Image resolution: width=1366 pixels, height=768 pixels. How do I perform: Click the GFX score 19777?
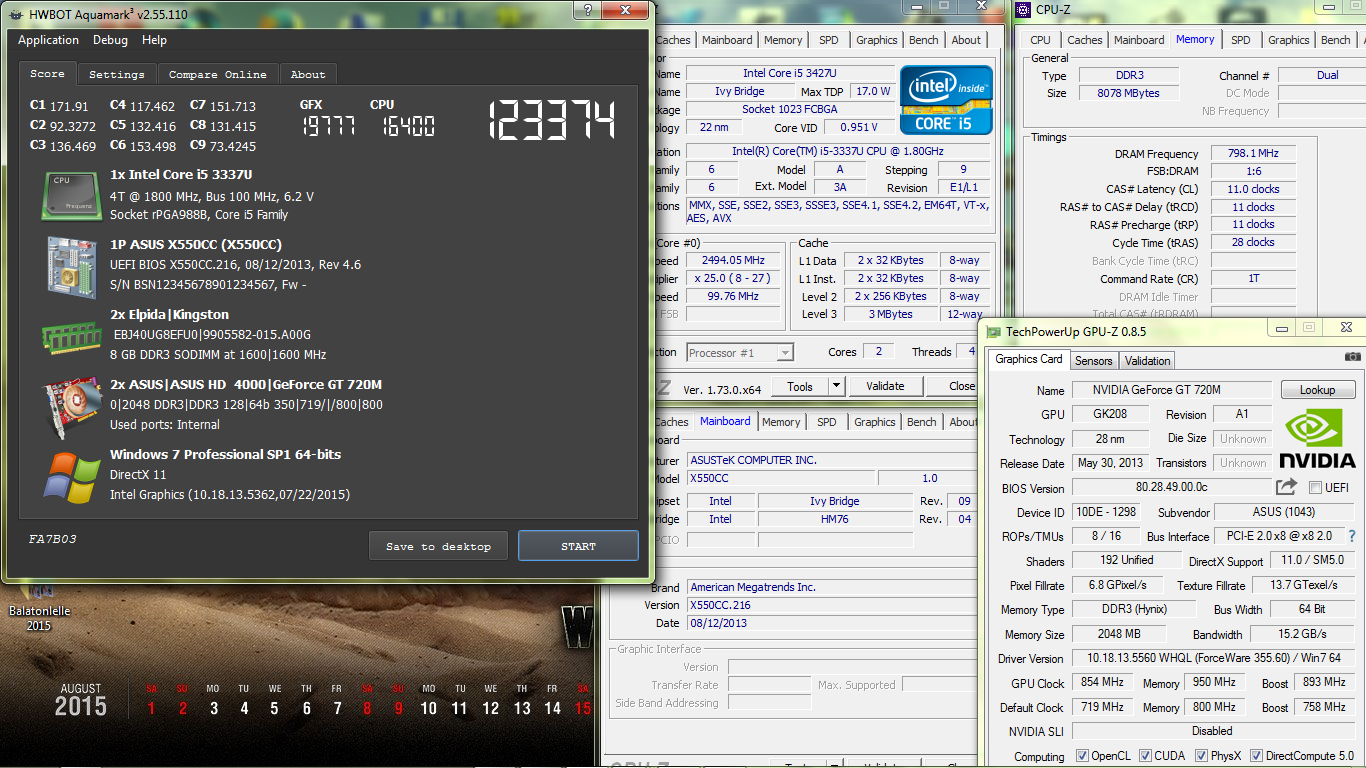pyautogui.click(x=329, y=126)
